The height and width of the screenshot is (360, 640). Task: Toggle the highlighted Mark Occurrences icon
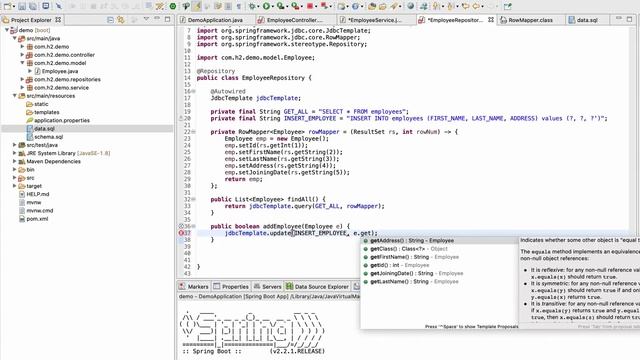coord(196,6)
